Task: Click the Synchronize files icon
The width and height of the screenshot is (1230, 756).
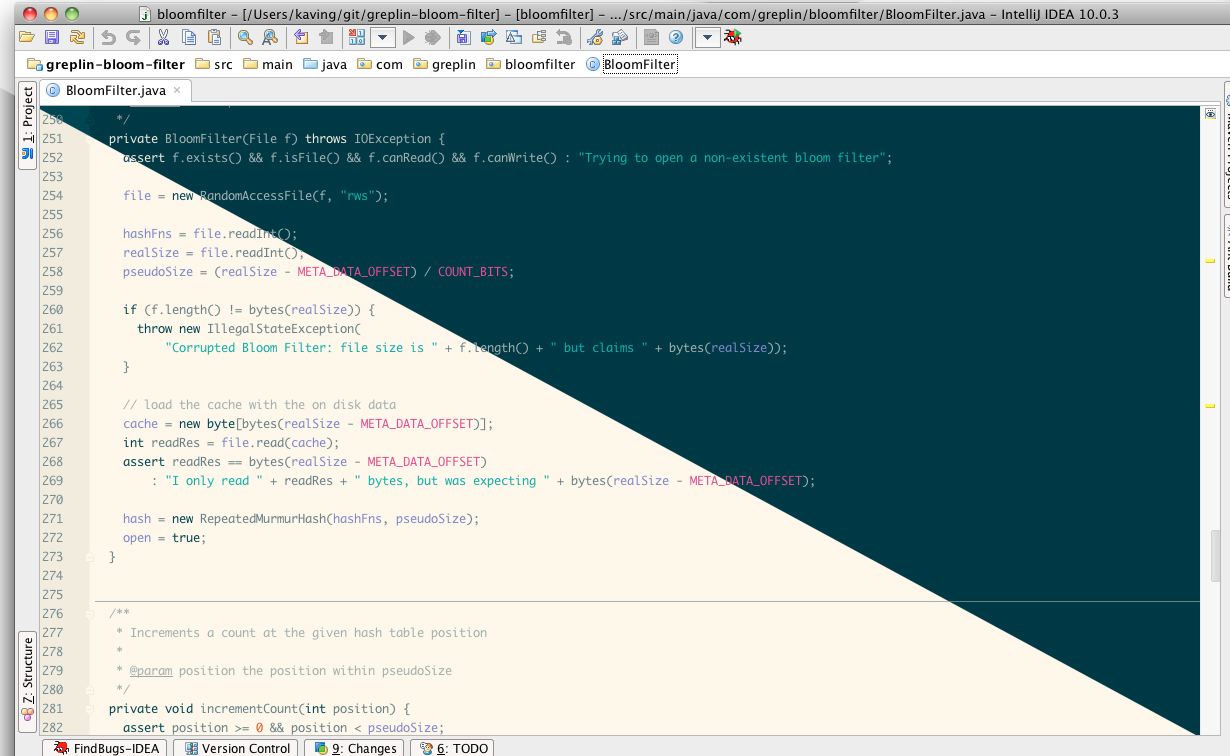Action: [77, 37]
